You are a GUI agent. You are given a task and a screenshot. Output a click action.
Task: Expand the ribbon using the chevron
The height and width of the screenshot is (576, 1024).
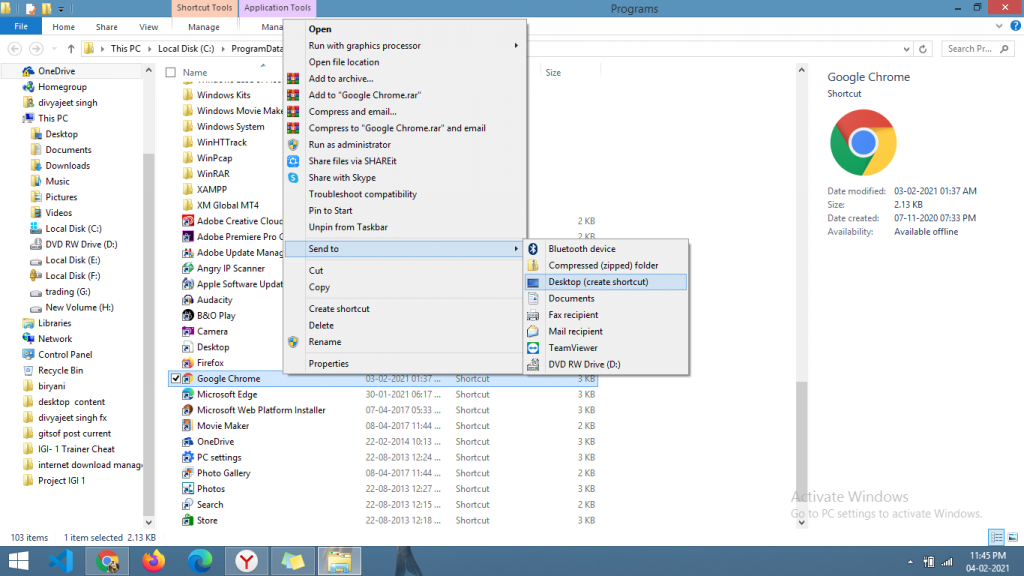(999, 26)
